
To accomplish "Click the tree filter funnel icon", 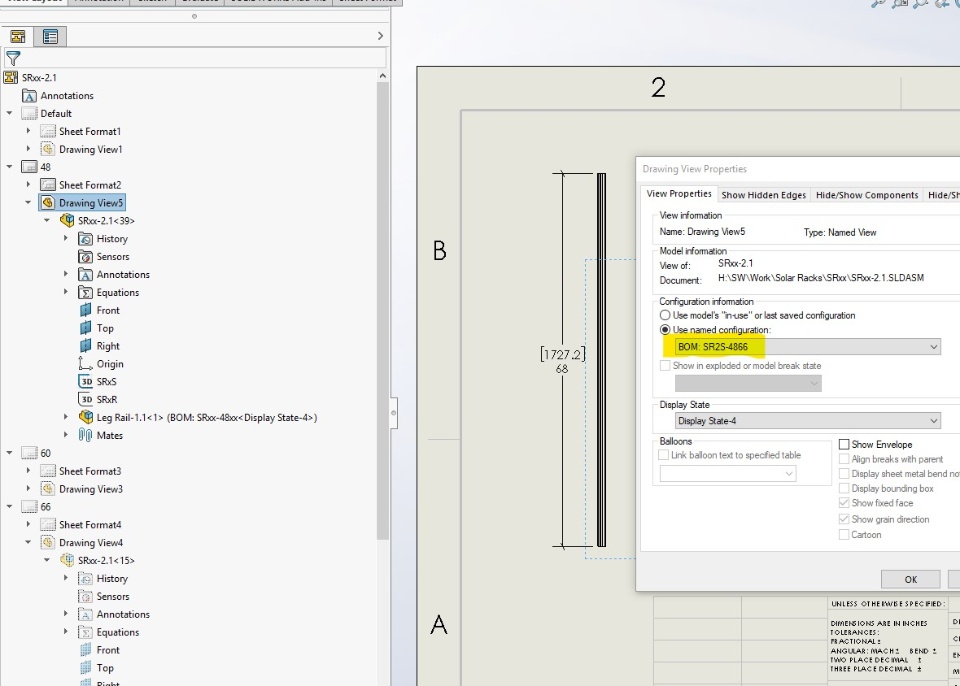I will coord(13,58).
